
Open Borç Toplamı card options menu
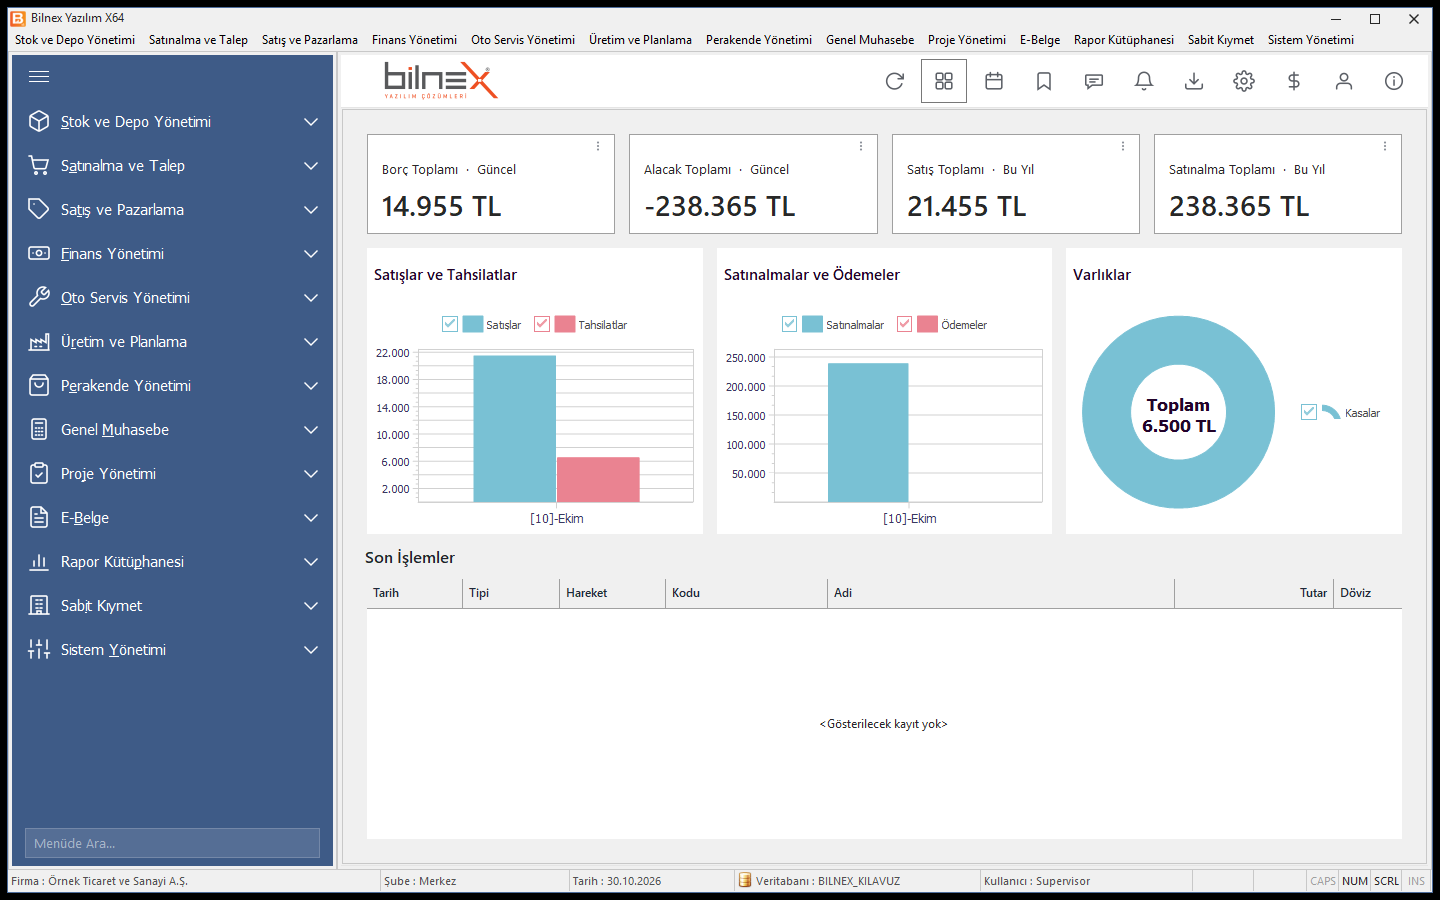598,146
